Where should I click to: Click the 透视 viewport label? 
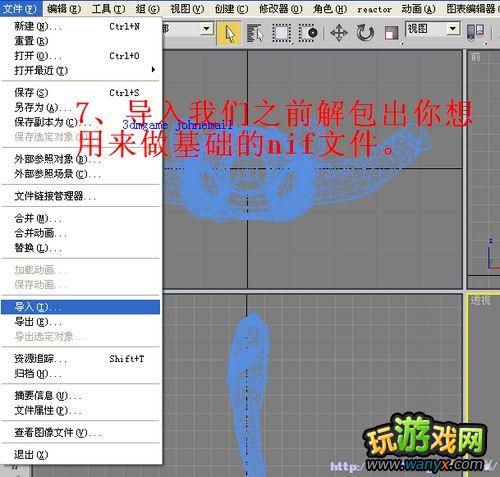(x=480, y=301)
